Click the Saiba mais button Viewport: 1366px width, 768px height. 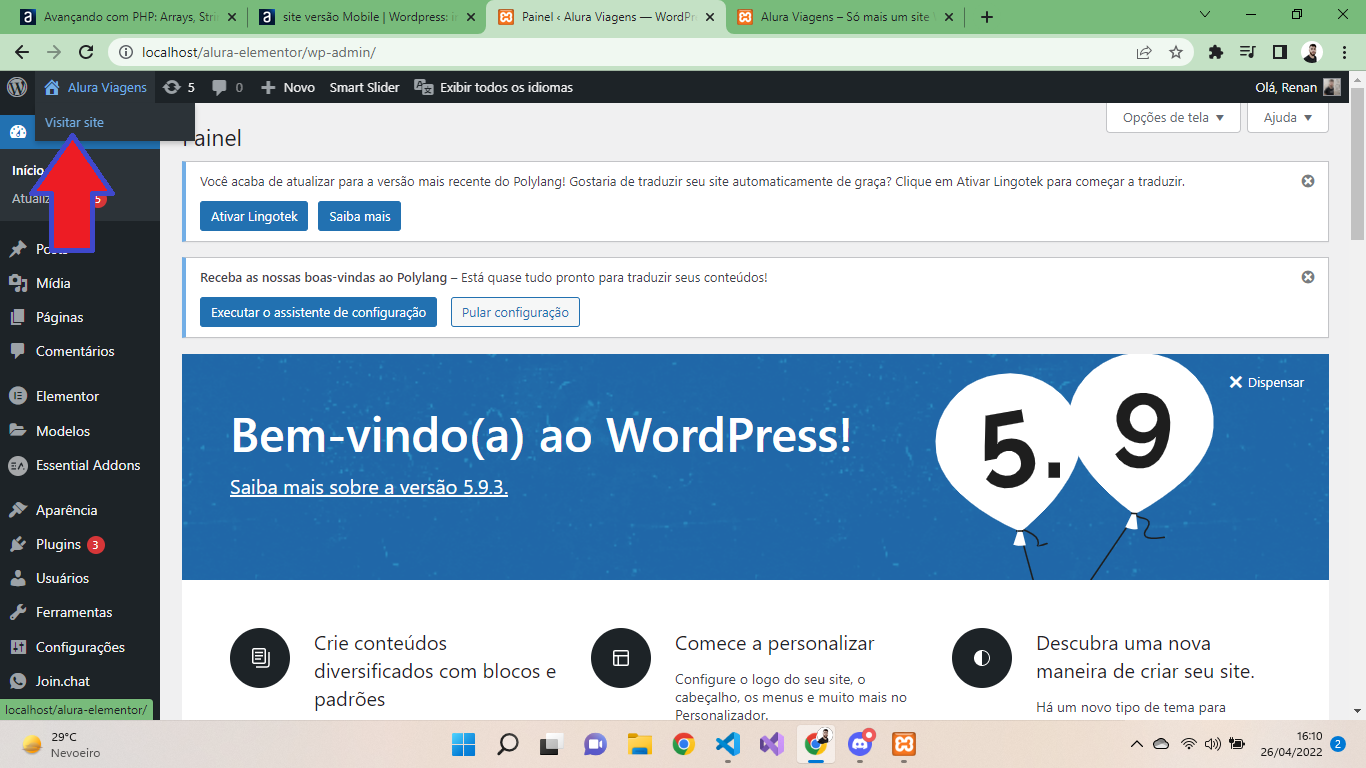click(x=360, y=216)
